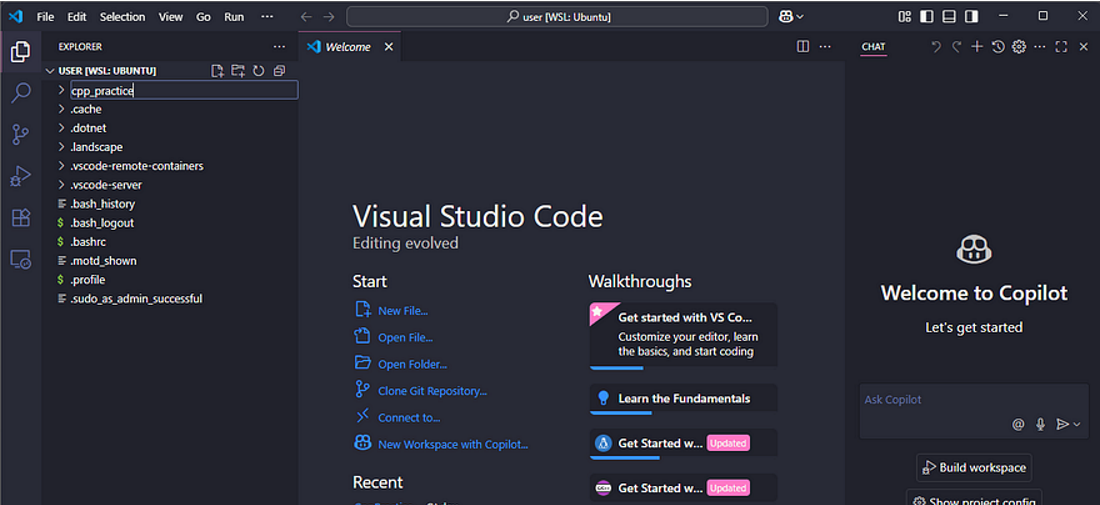
Task: Open the Copilot title bar dropdown arrow
Action: coord(800,17)
